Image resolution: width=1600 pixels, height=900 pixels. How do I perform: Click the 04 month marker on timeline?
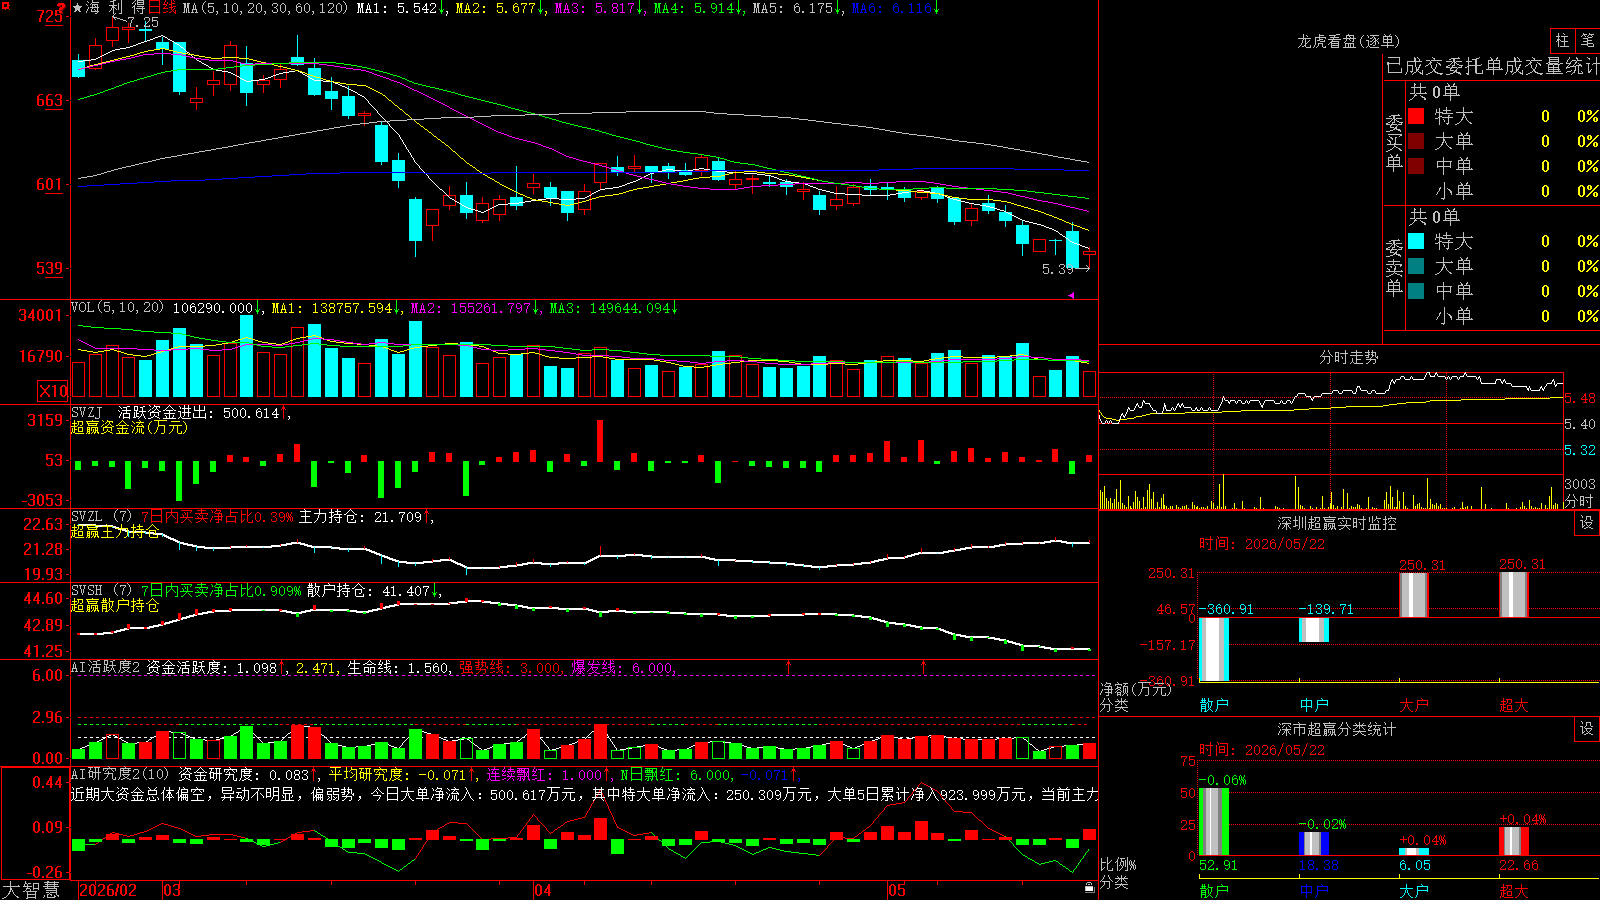pyautogui.click(x=543, y=890)
